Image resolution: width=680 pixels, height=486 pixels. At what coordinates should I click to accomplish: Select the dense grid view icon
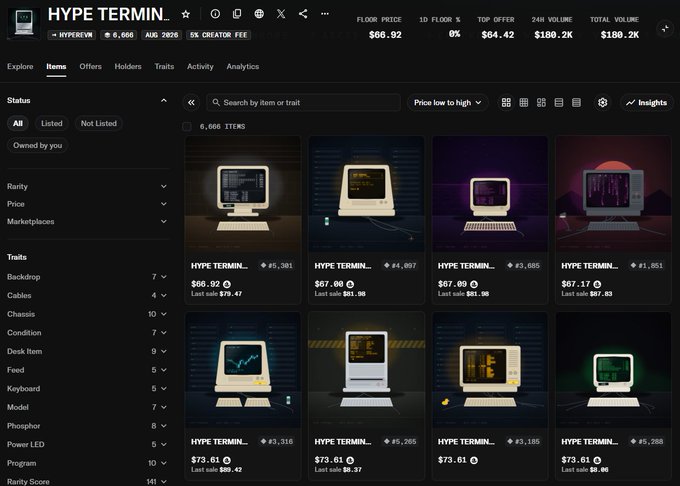(524, 103)
